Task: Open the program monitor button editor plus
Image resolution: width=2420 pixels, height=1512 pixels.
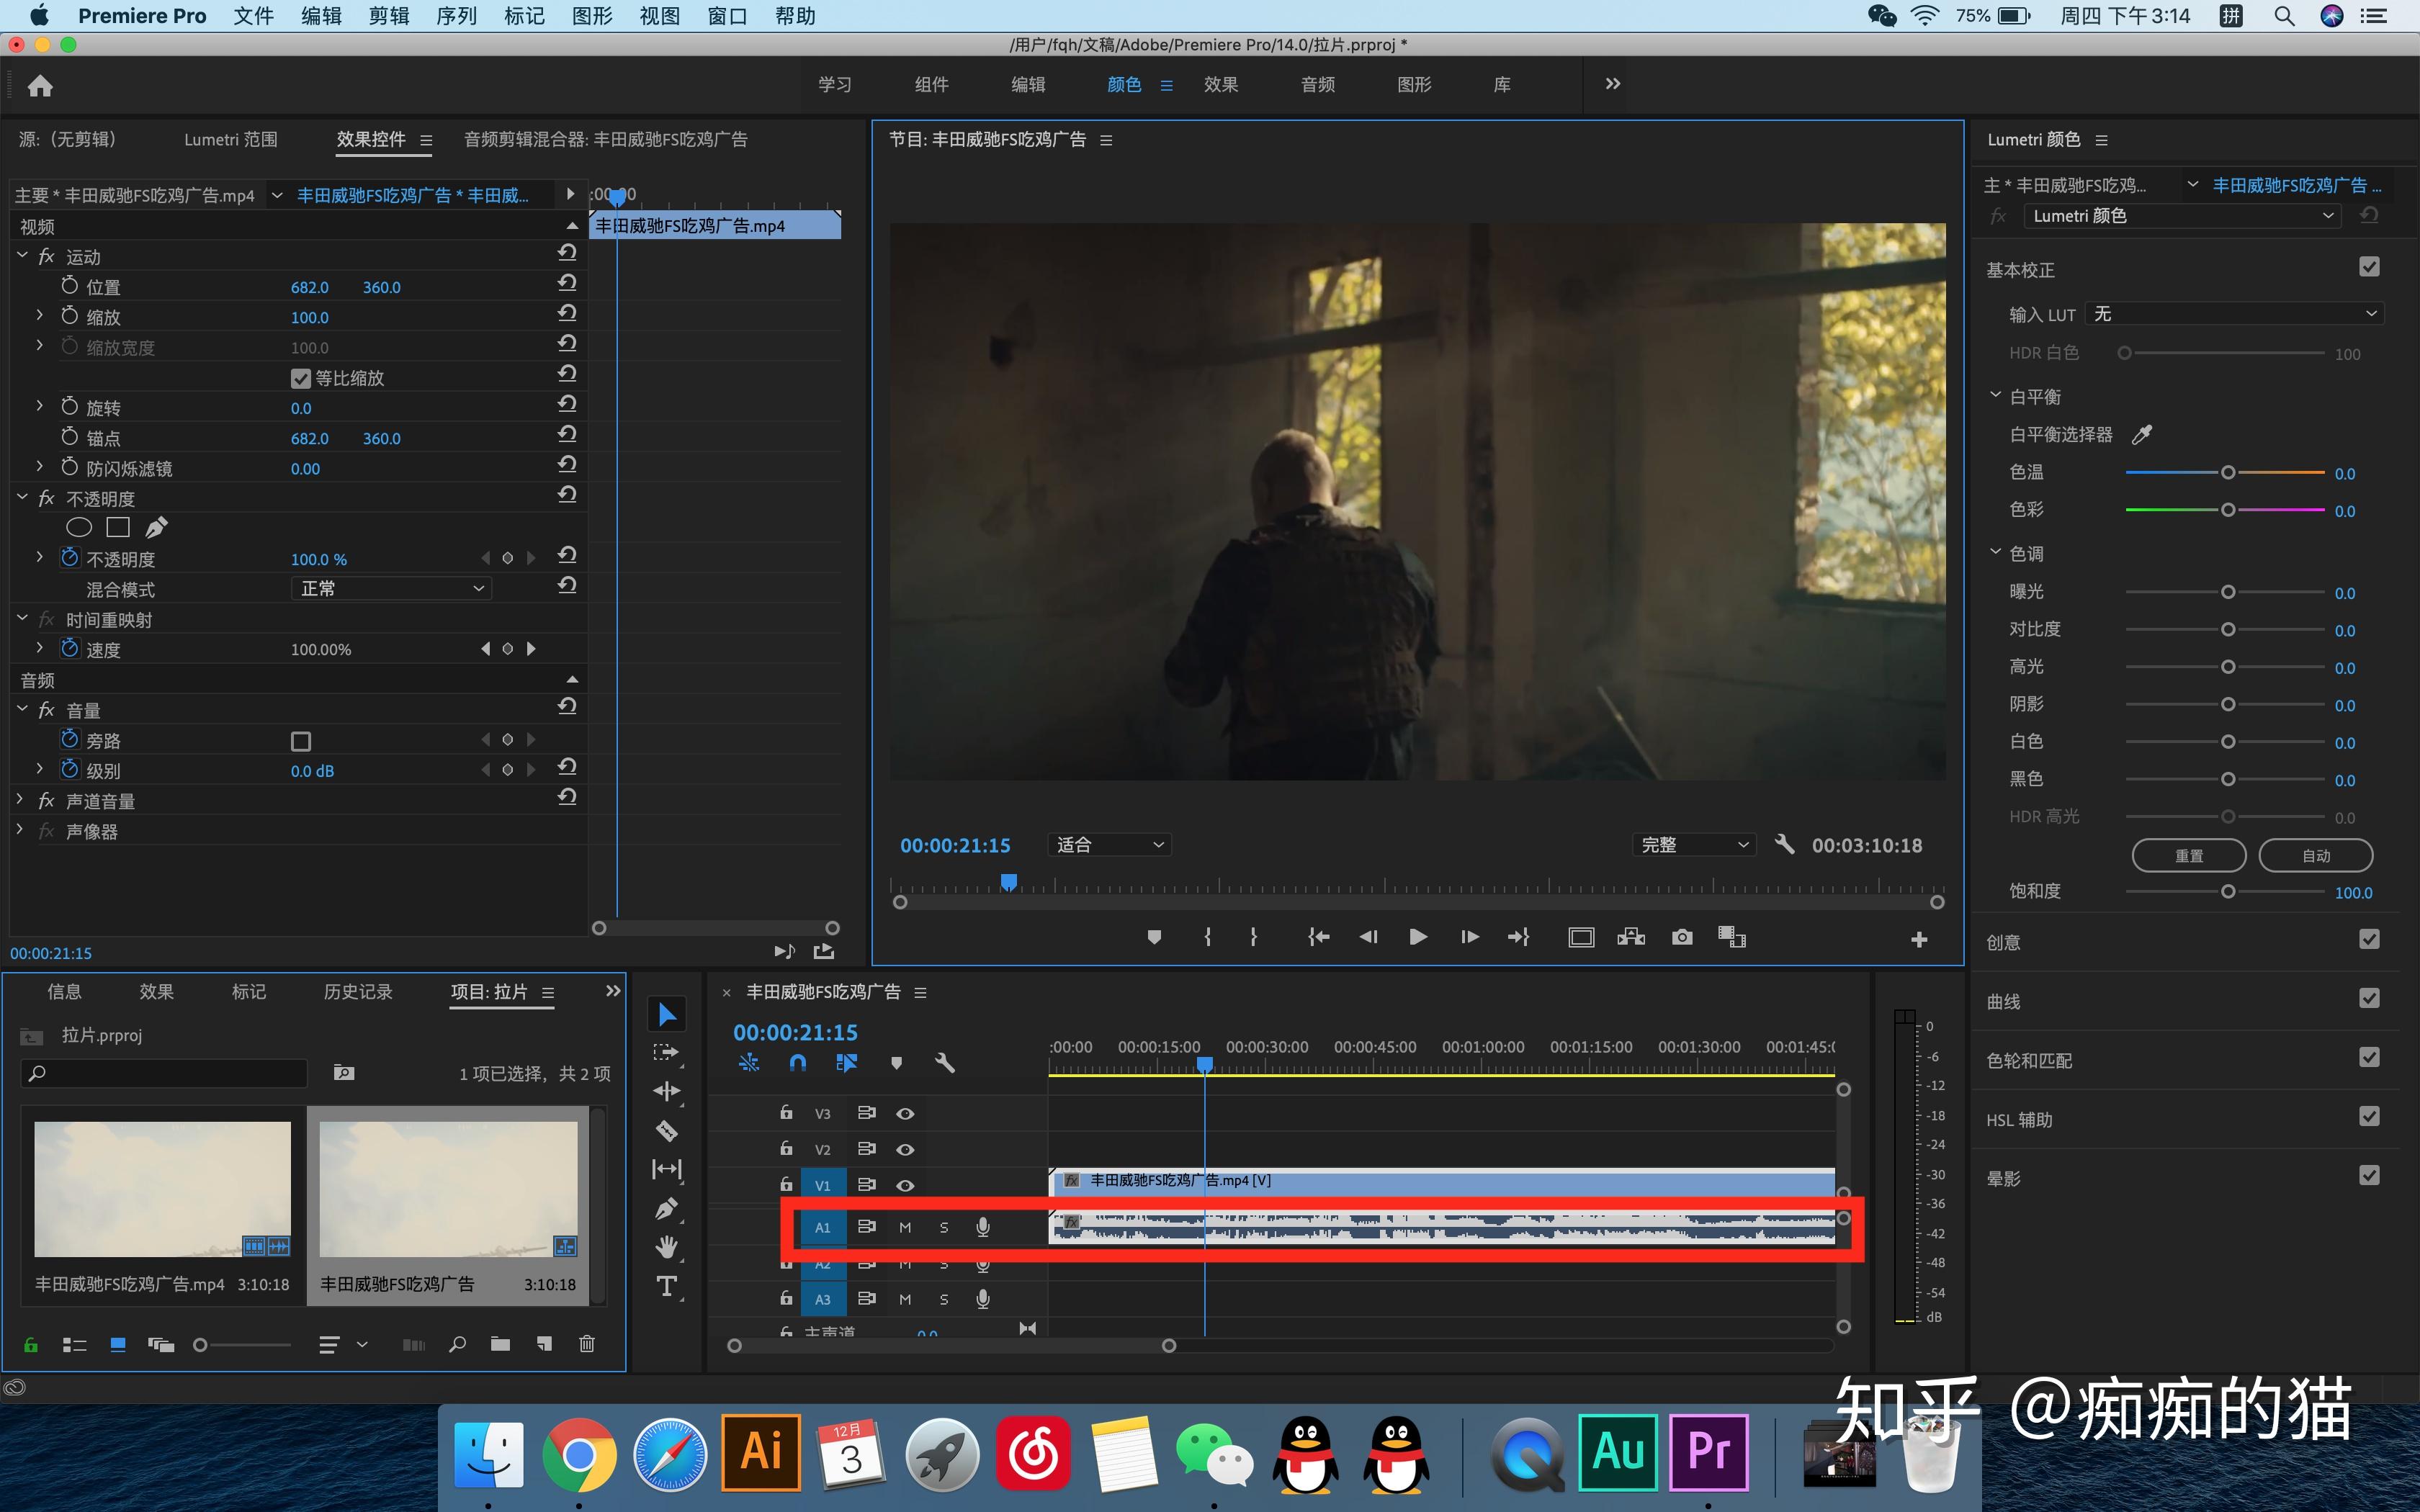Action: click(x=1918, y=939)
